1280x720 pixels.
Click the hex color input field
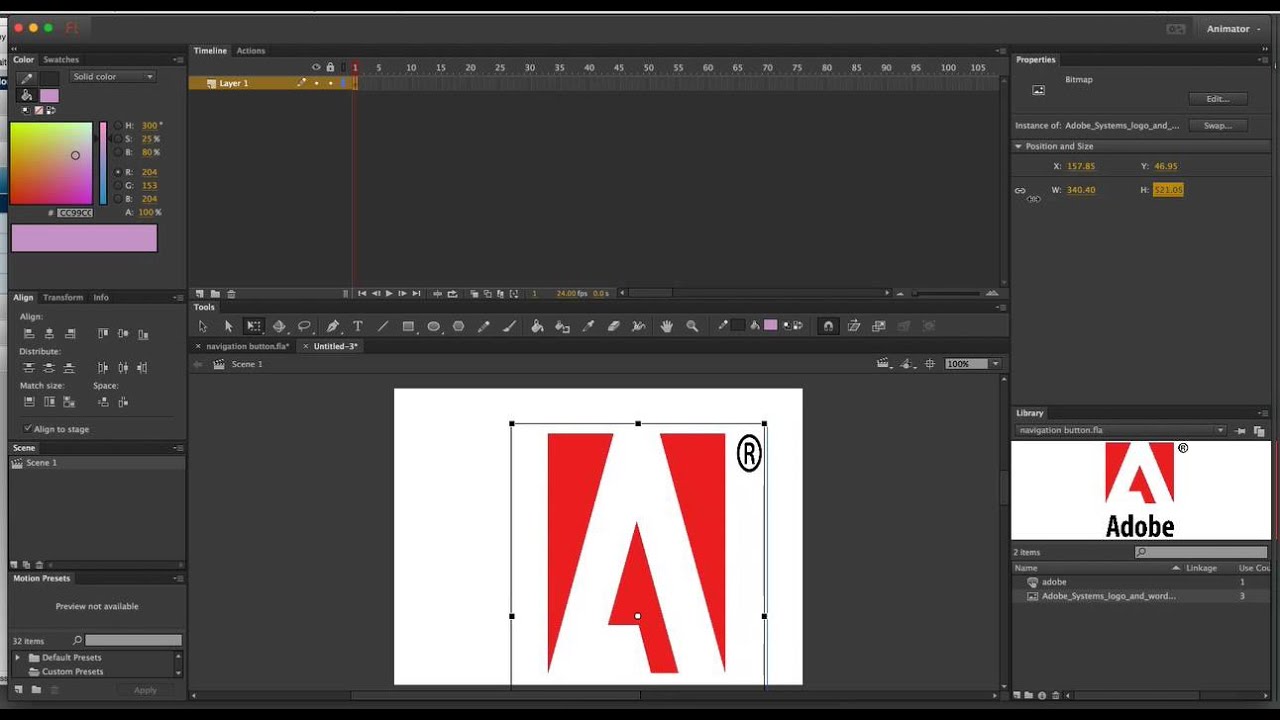coord(75,213)
